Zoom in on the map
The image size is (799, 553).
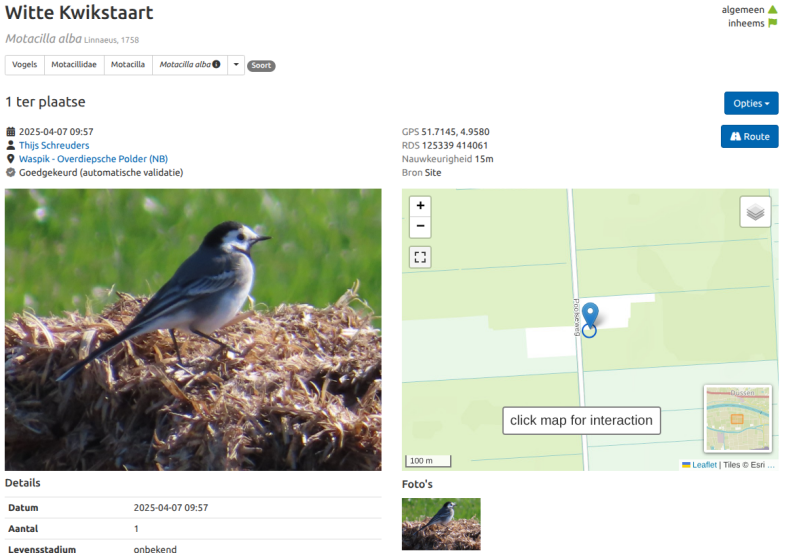coord(420,206)
